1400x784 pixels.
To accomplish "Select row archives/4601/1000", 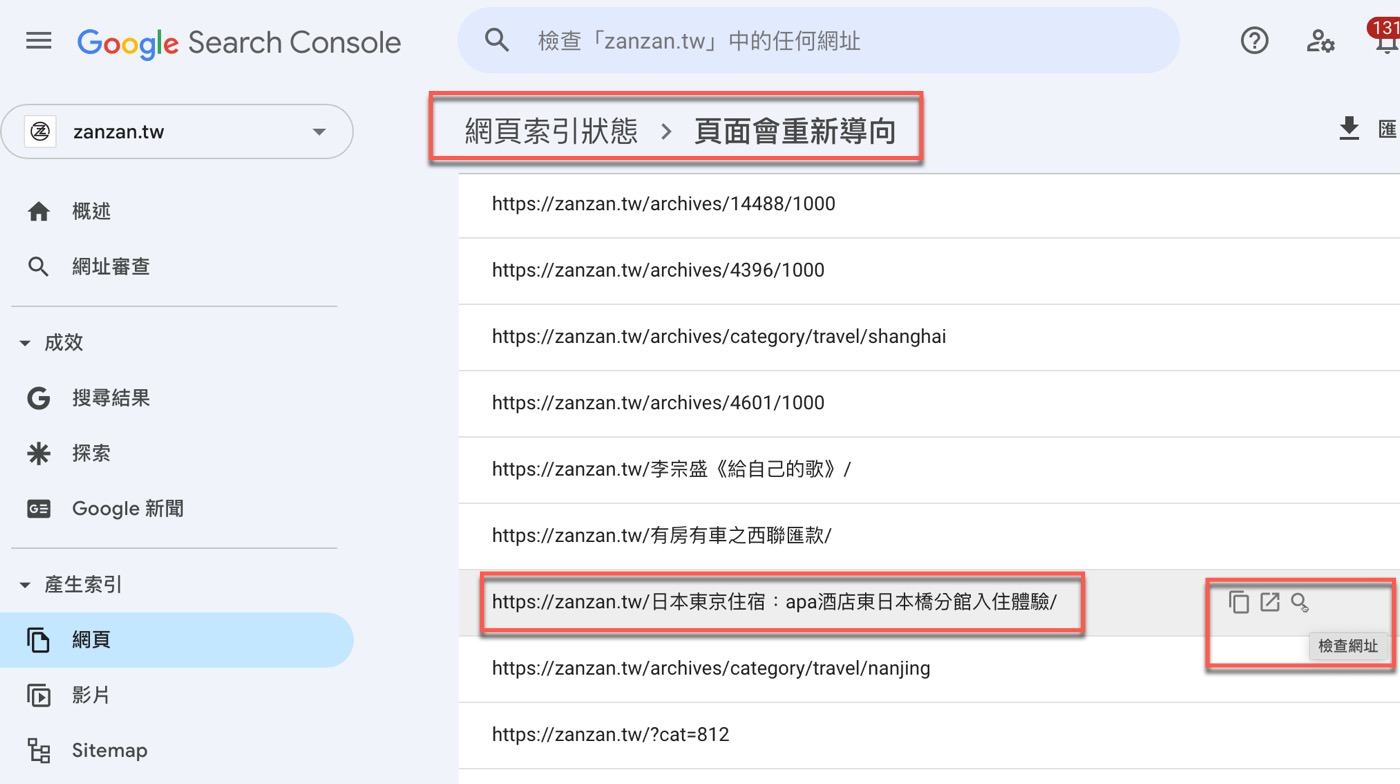I will click(x=929, y=403).
